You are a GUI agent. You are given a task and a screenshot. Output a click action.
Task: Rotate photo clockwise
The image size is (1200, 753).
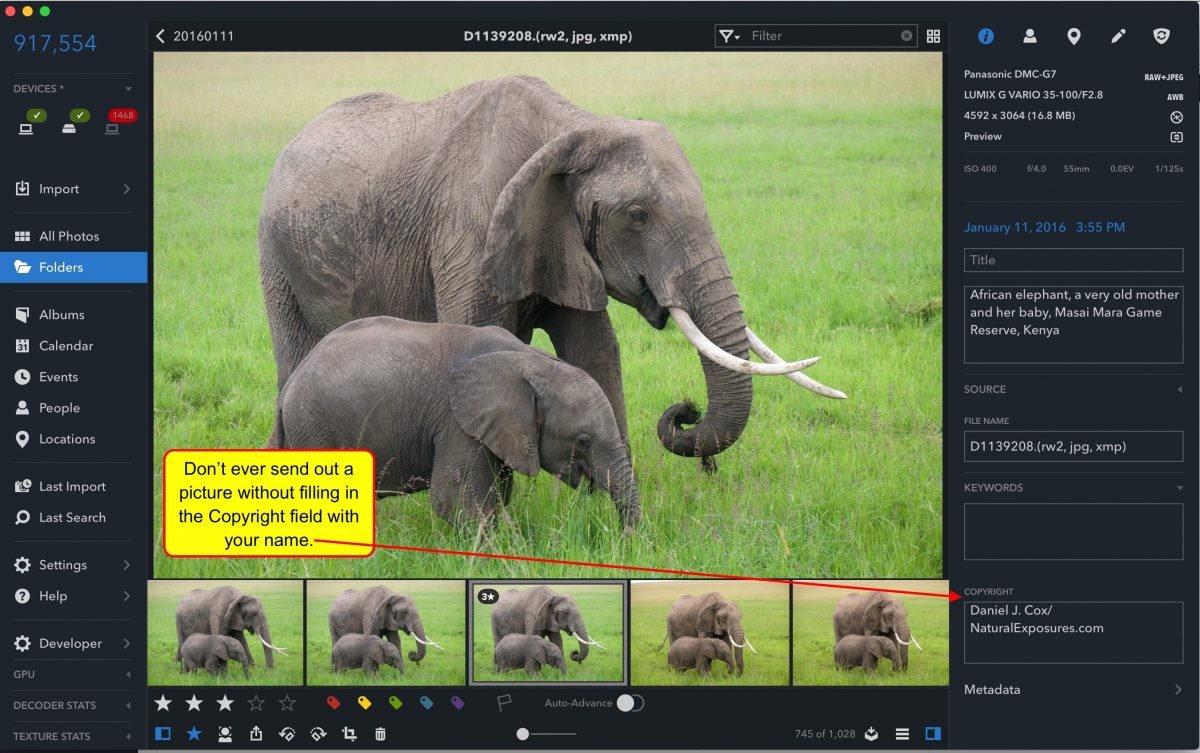pos(318,734)
